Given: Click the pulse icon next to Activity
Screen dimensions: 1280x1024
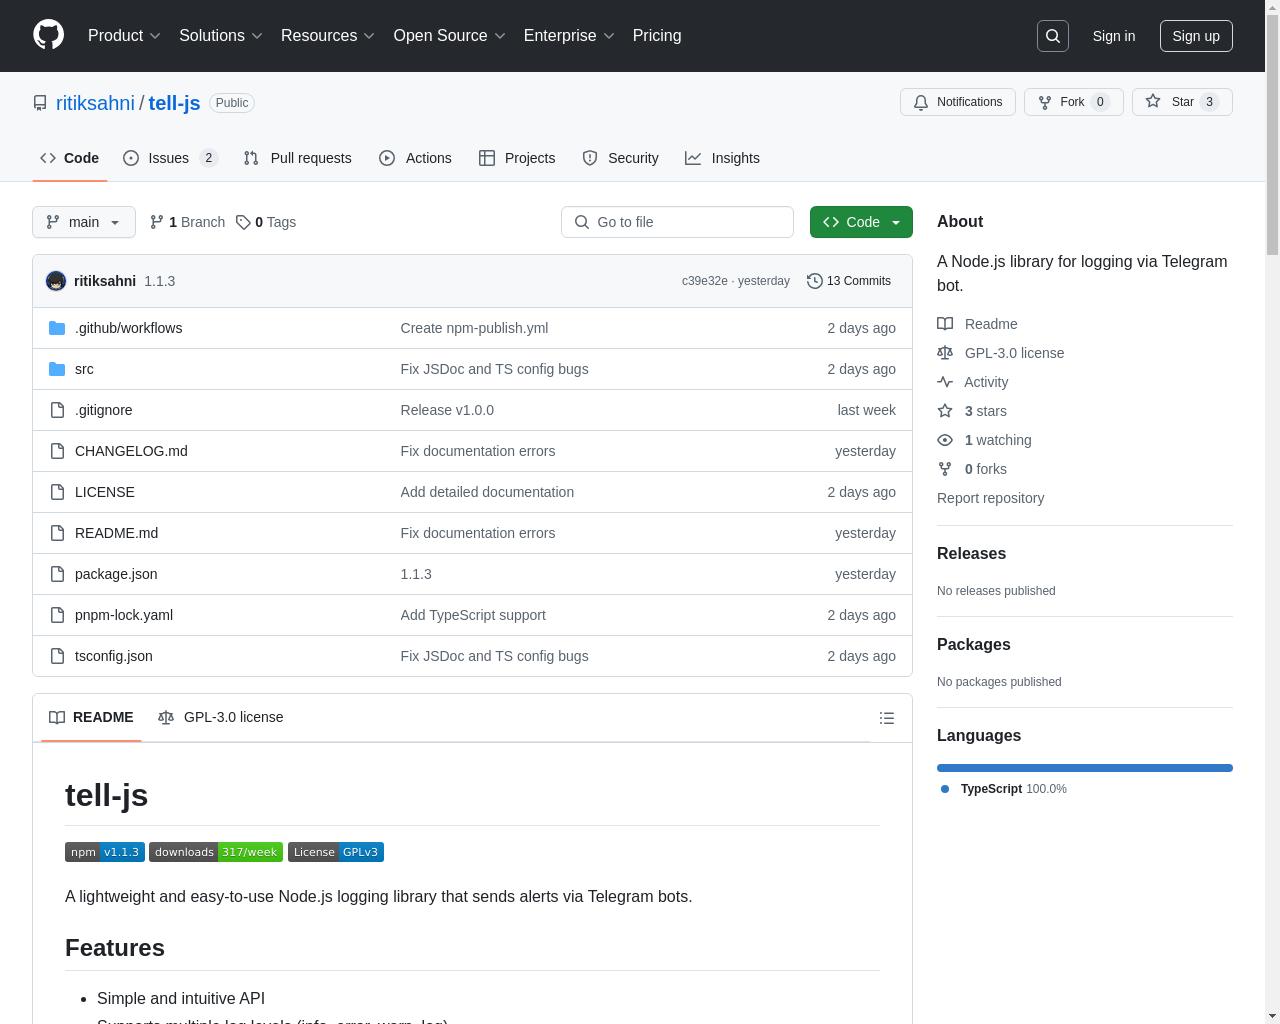Looking at the screenshot, I should pos(945,382).
